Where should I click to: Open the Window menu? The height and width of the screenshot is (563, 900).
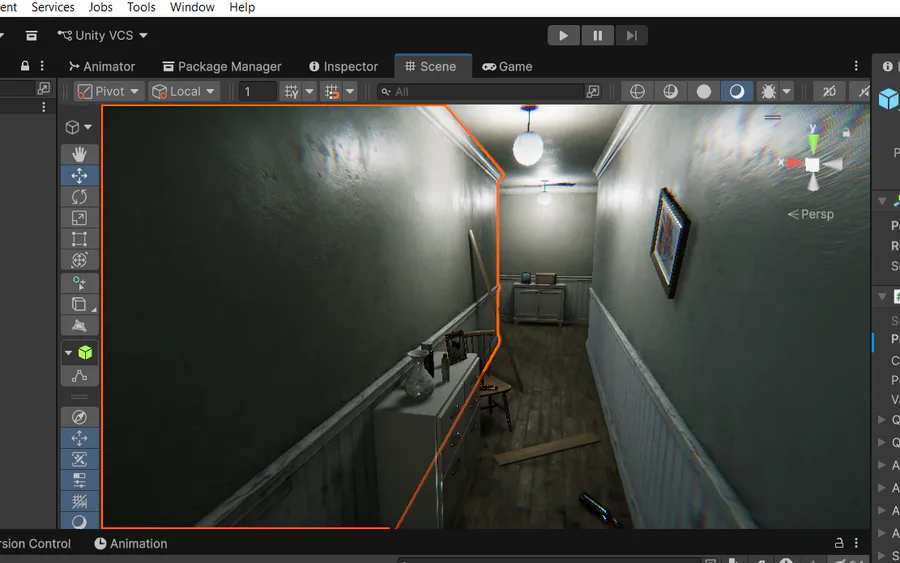point(192,7)
